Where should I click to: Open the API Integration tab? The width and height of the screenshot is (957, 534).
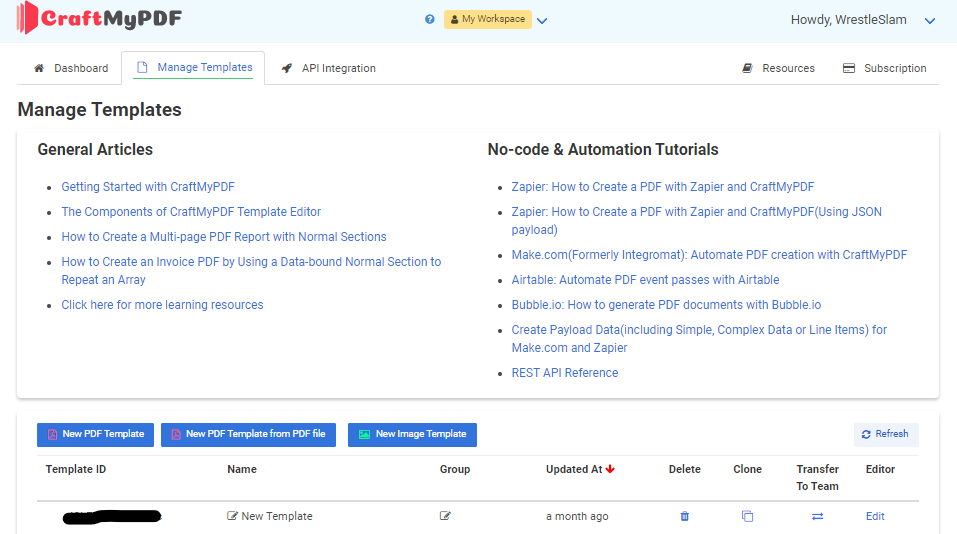coord(328,68)
